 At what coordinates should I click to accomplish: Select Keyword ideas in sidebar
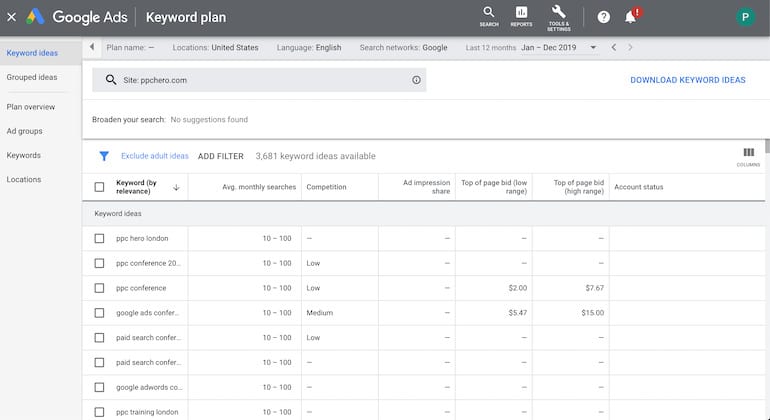[32, 53]
